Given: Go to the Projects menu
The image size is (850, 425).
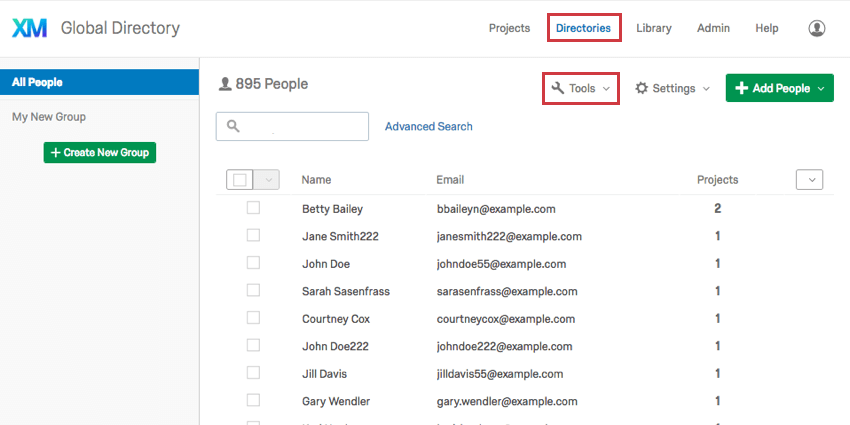Looking at the screenshot, I should [x=509, y=28].
